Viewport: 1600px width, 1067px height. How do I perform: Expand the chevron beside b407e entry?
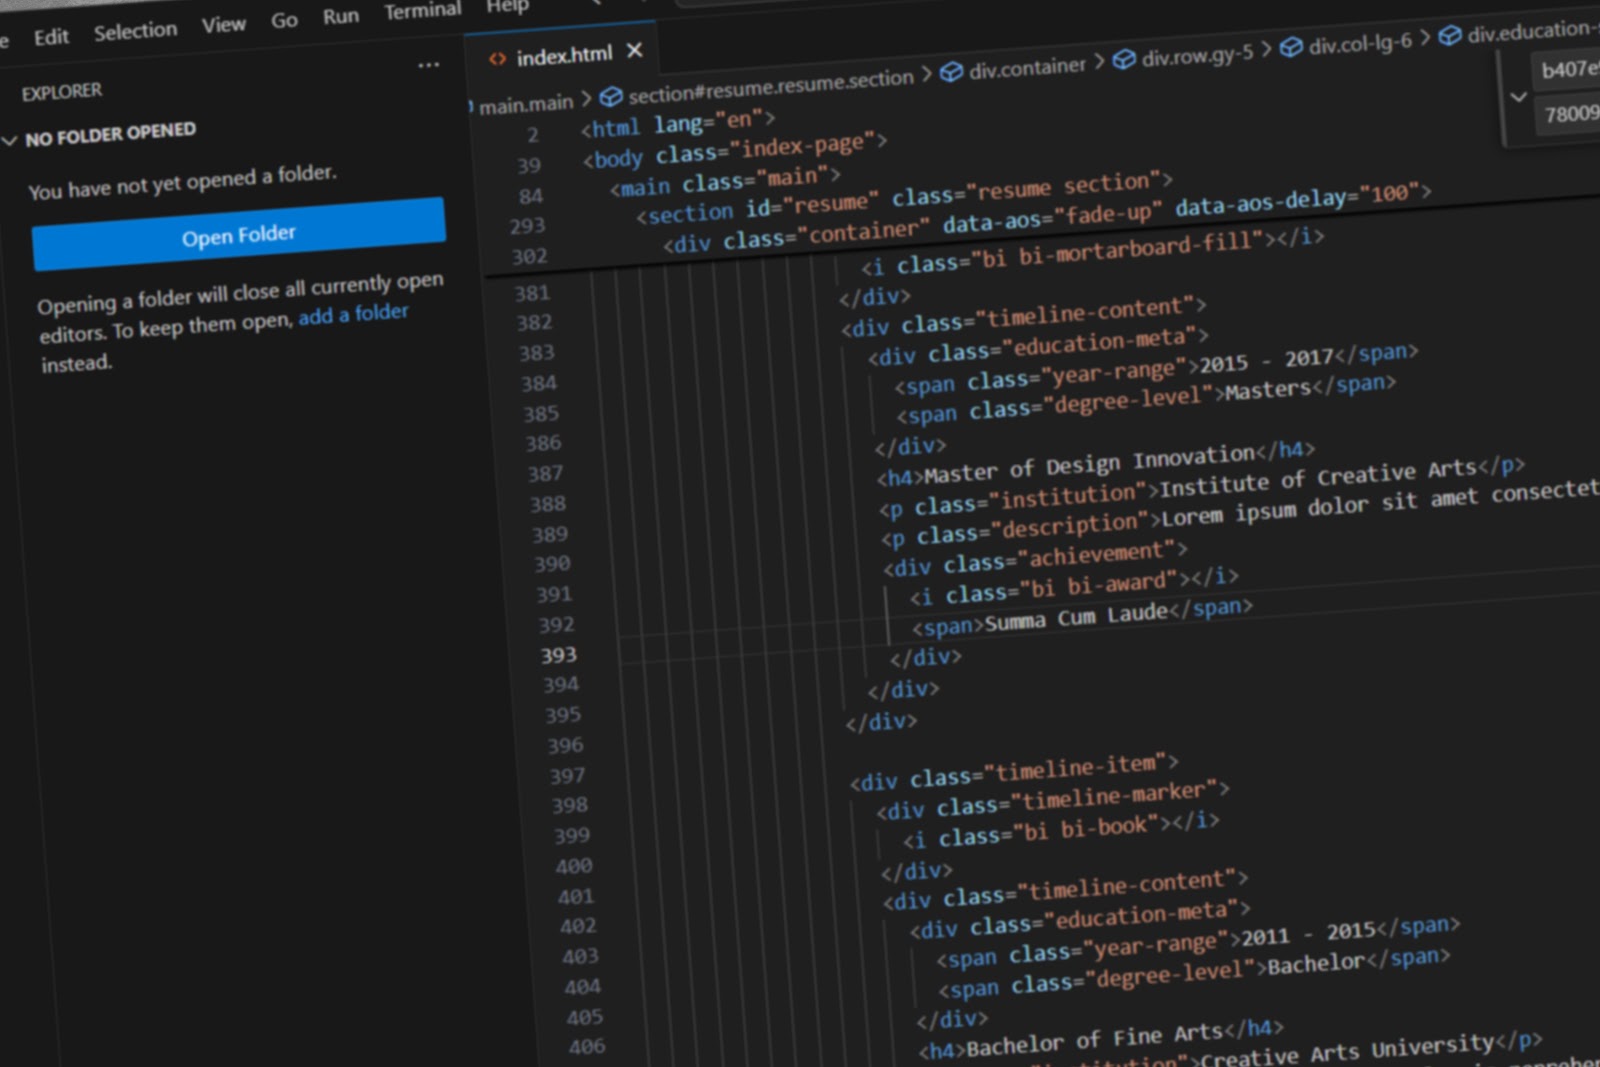(1518, 97)
